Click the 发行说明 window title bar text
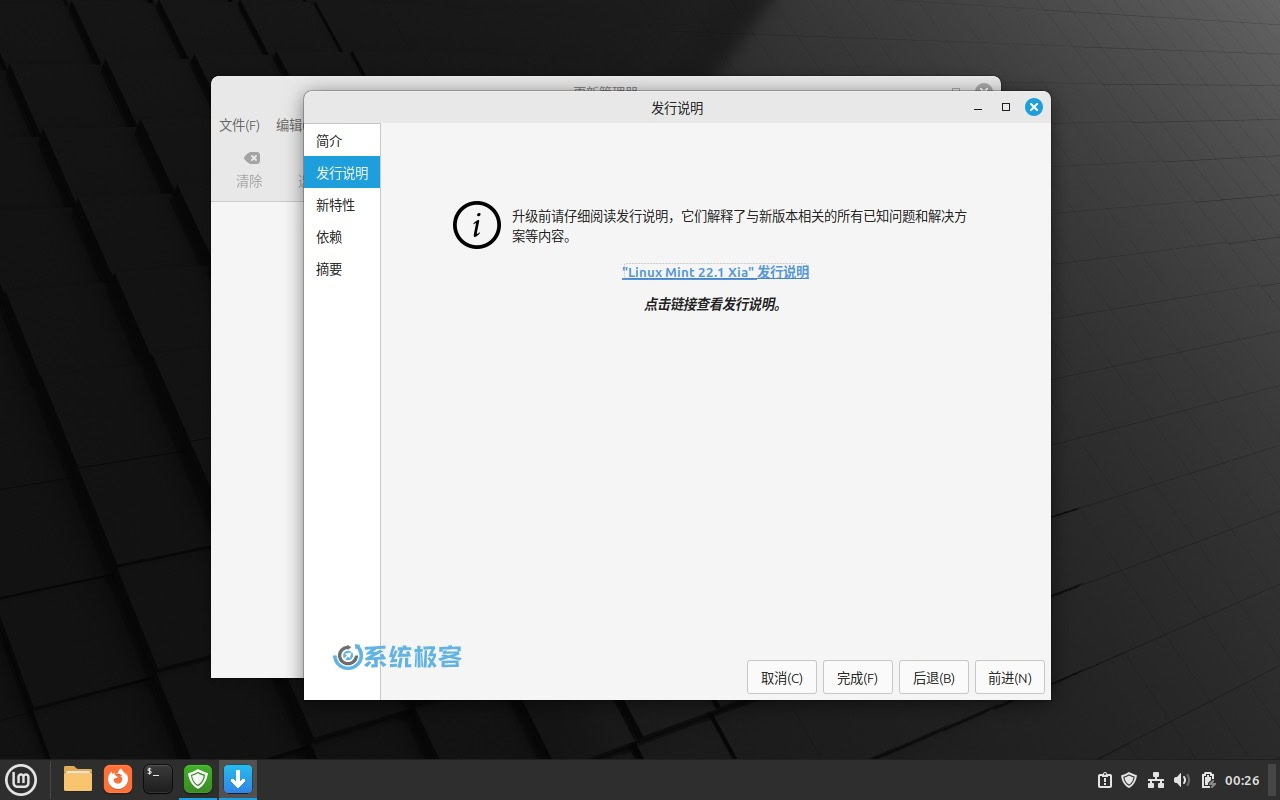This screenshot has height=800, width=1280. pos(677,108)
